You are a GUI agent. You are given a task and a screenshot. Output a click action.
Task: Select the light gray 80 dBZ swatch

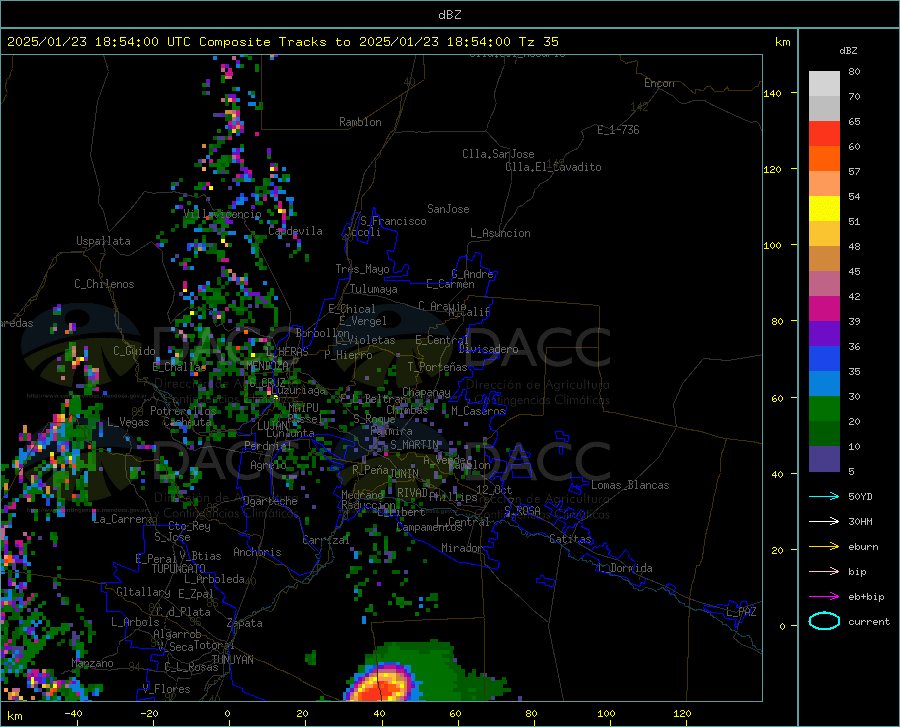coord(824,84)
